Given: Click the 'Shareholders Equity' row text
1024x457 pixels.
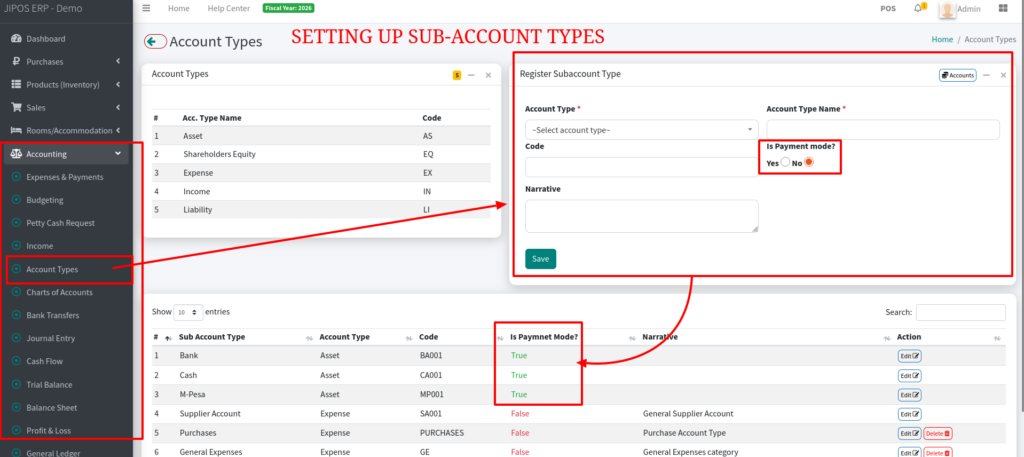Looking at the screenshot, I should [219, 154].
